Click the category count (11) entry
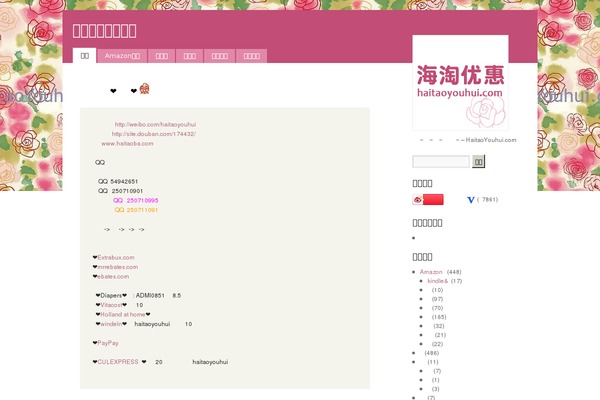This screenshot has width=600, height=400. (433, 362)
